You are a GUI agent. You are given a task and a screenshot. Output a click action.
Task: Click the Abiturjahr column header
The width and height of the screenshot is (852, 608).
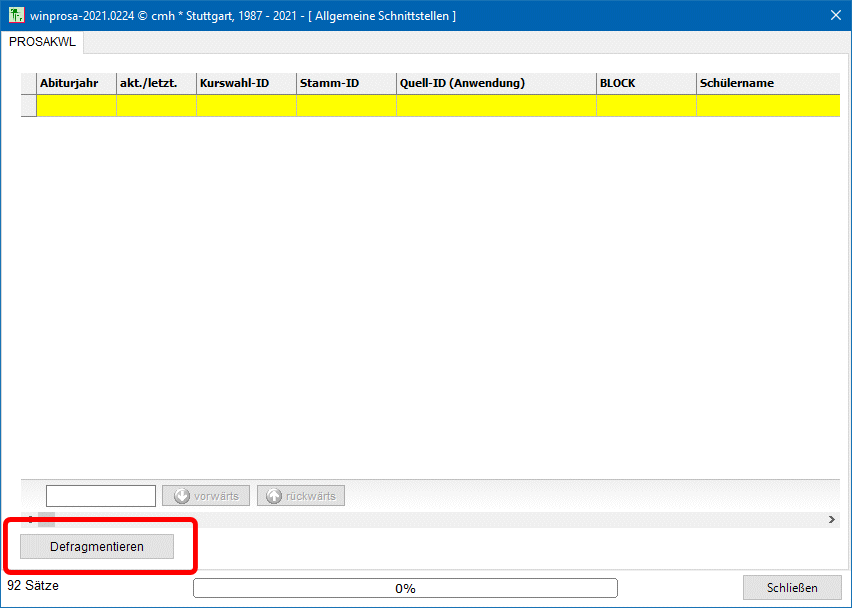[x=76, y=83]
